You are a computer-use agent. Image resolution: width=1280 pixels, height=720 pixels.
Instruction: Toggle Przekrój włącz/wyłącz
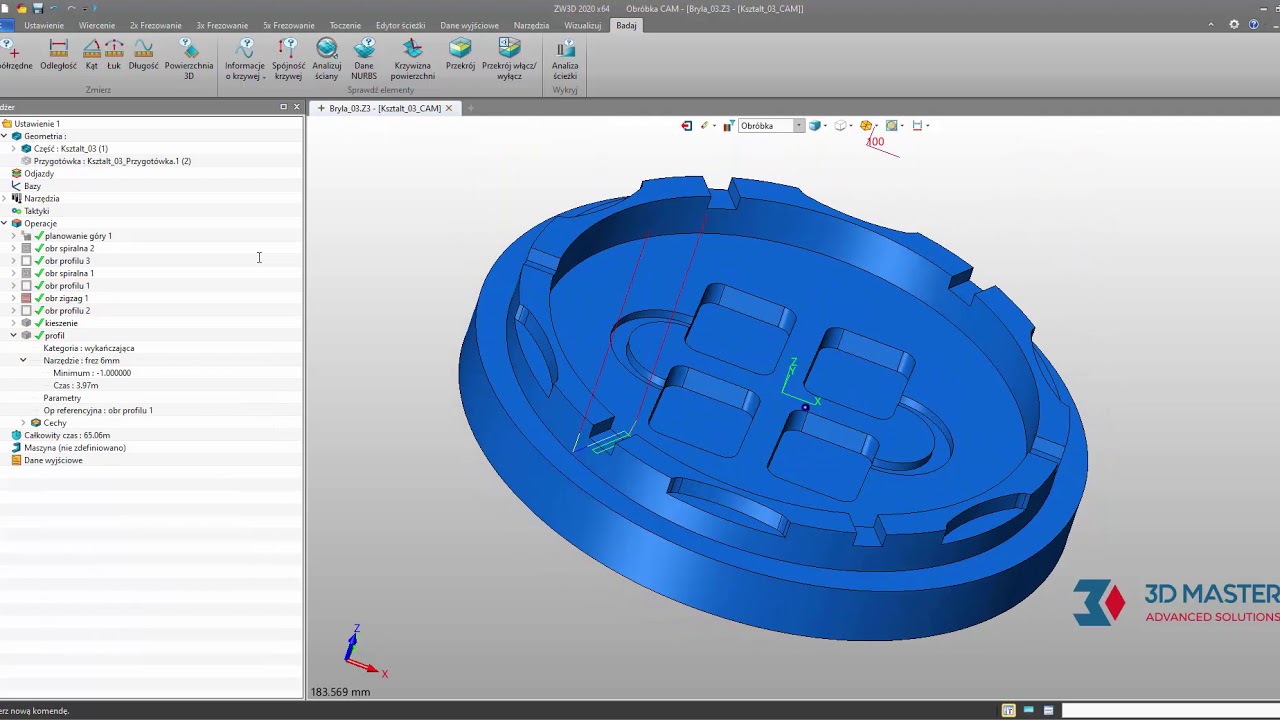click(x=509, y=59)
